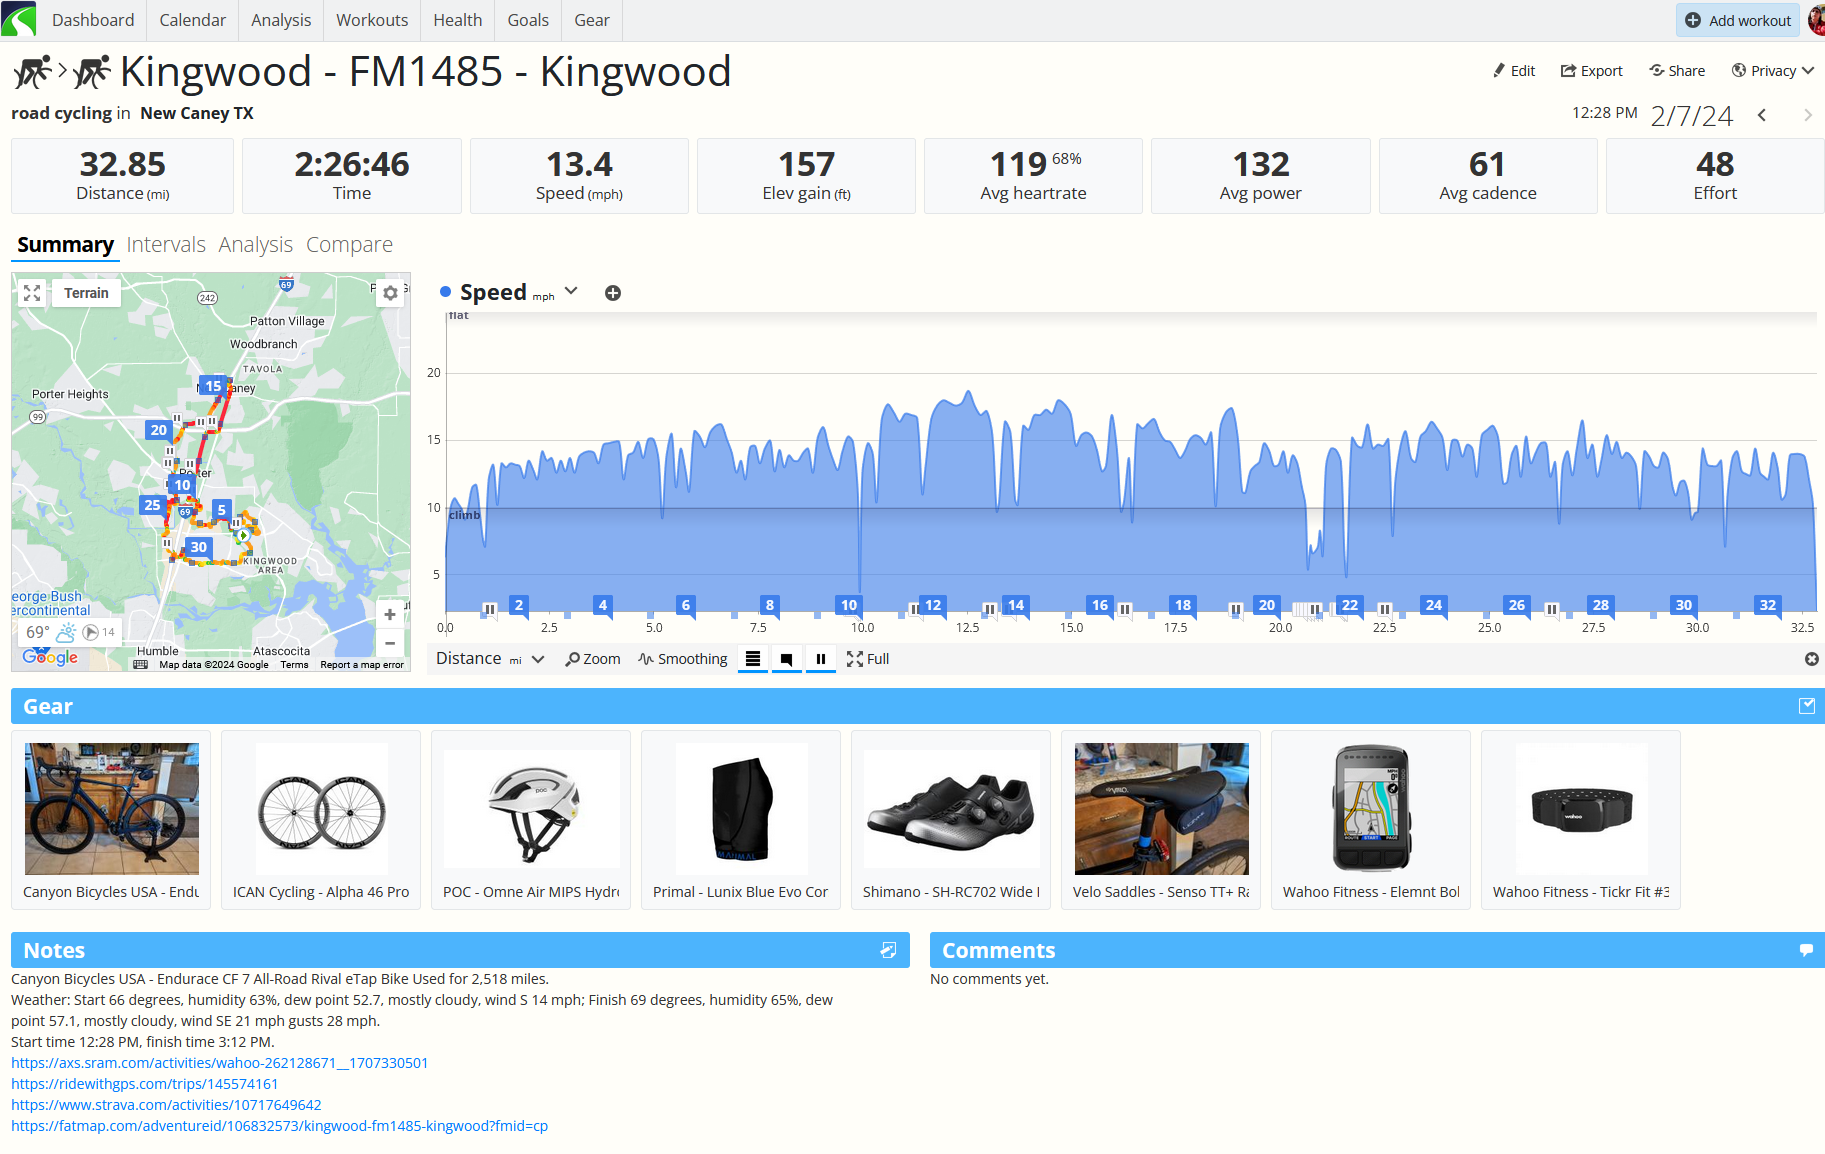Open the Terrain map type selector
Viewport: 1825px width, 1154px height.
pos(86,293)
